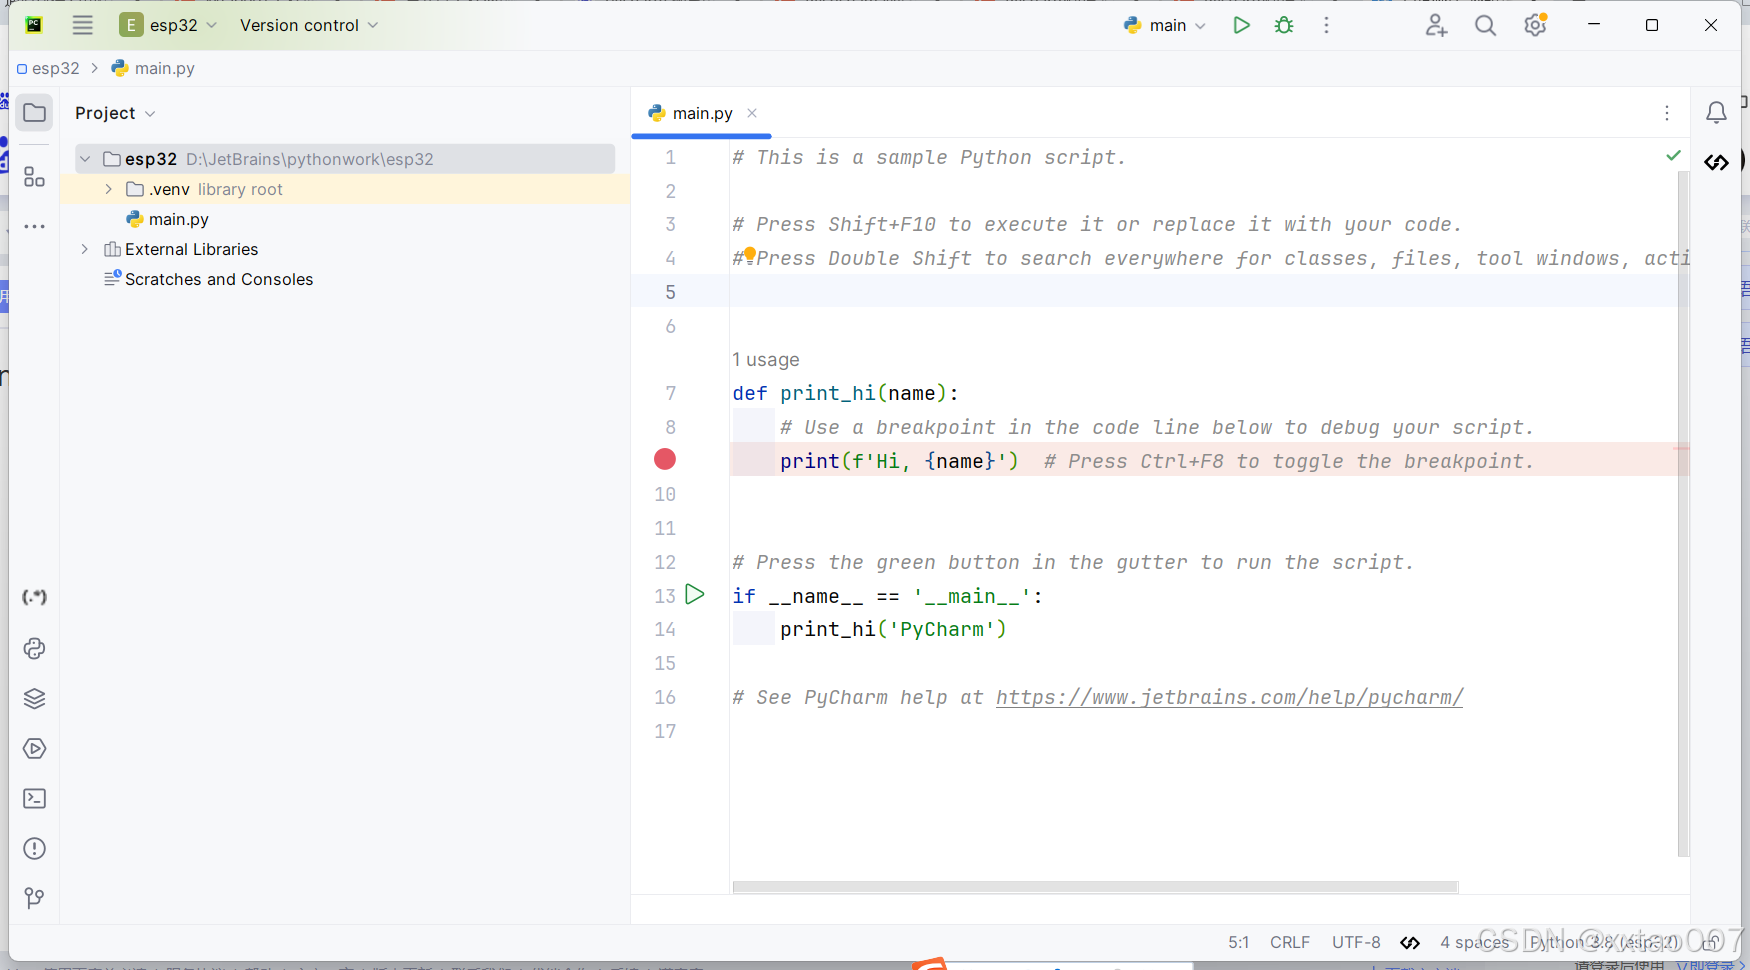Image resolution: width=1750 pixels, height=970 pixels.
Task: Switch to the main.py editor tab
Action: point(700,113)
